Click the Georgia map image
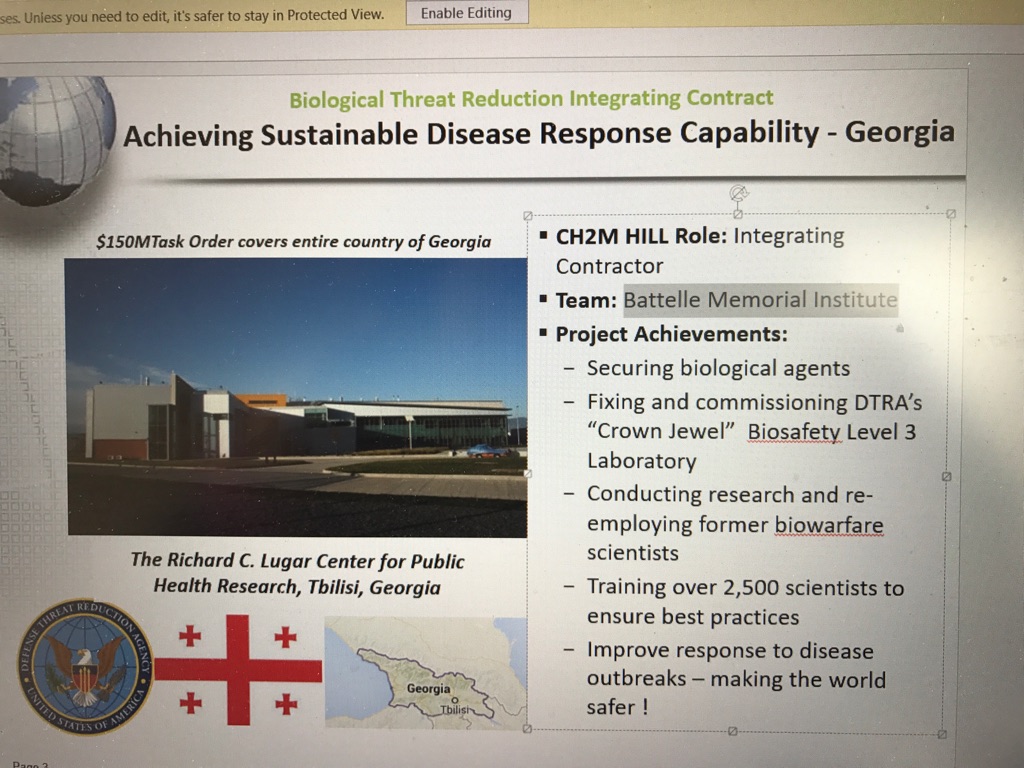This screenshot has width=1024, height=768. (425, 670)
